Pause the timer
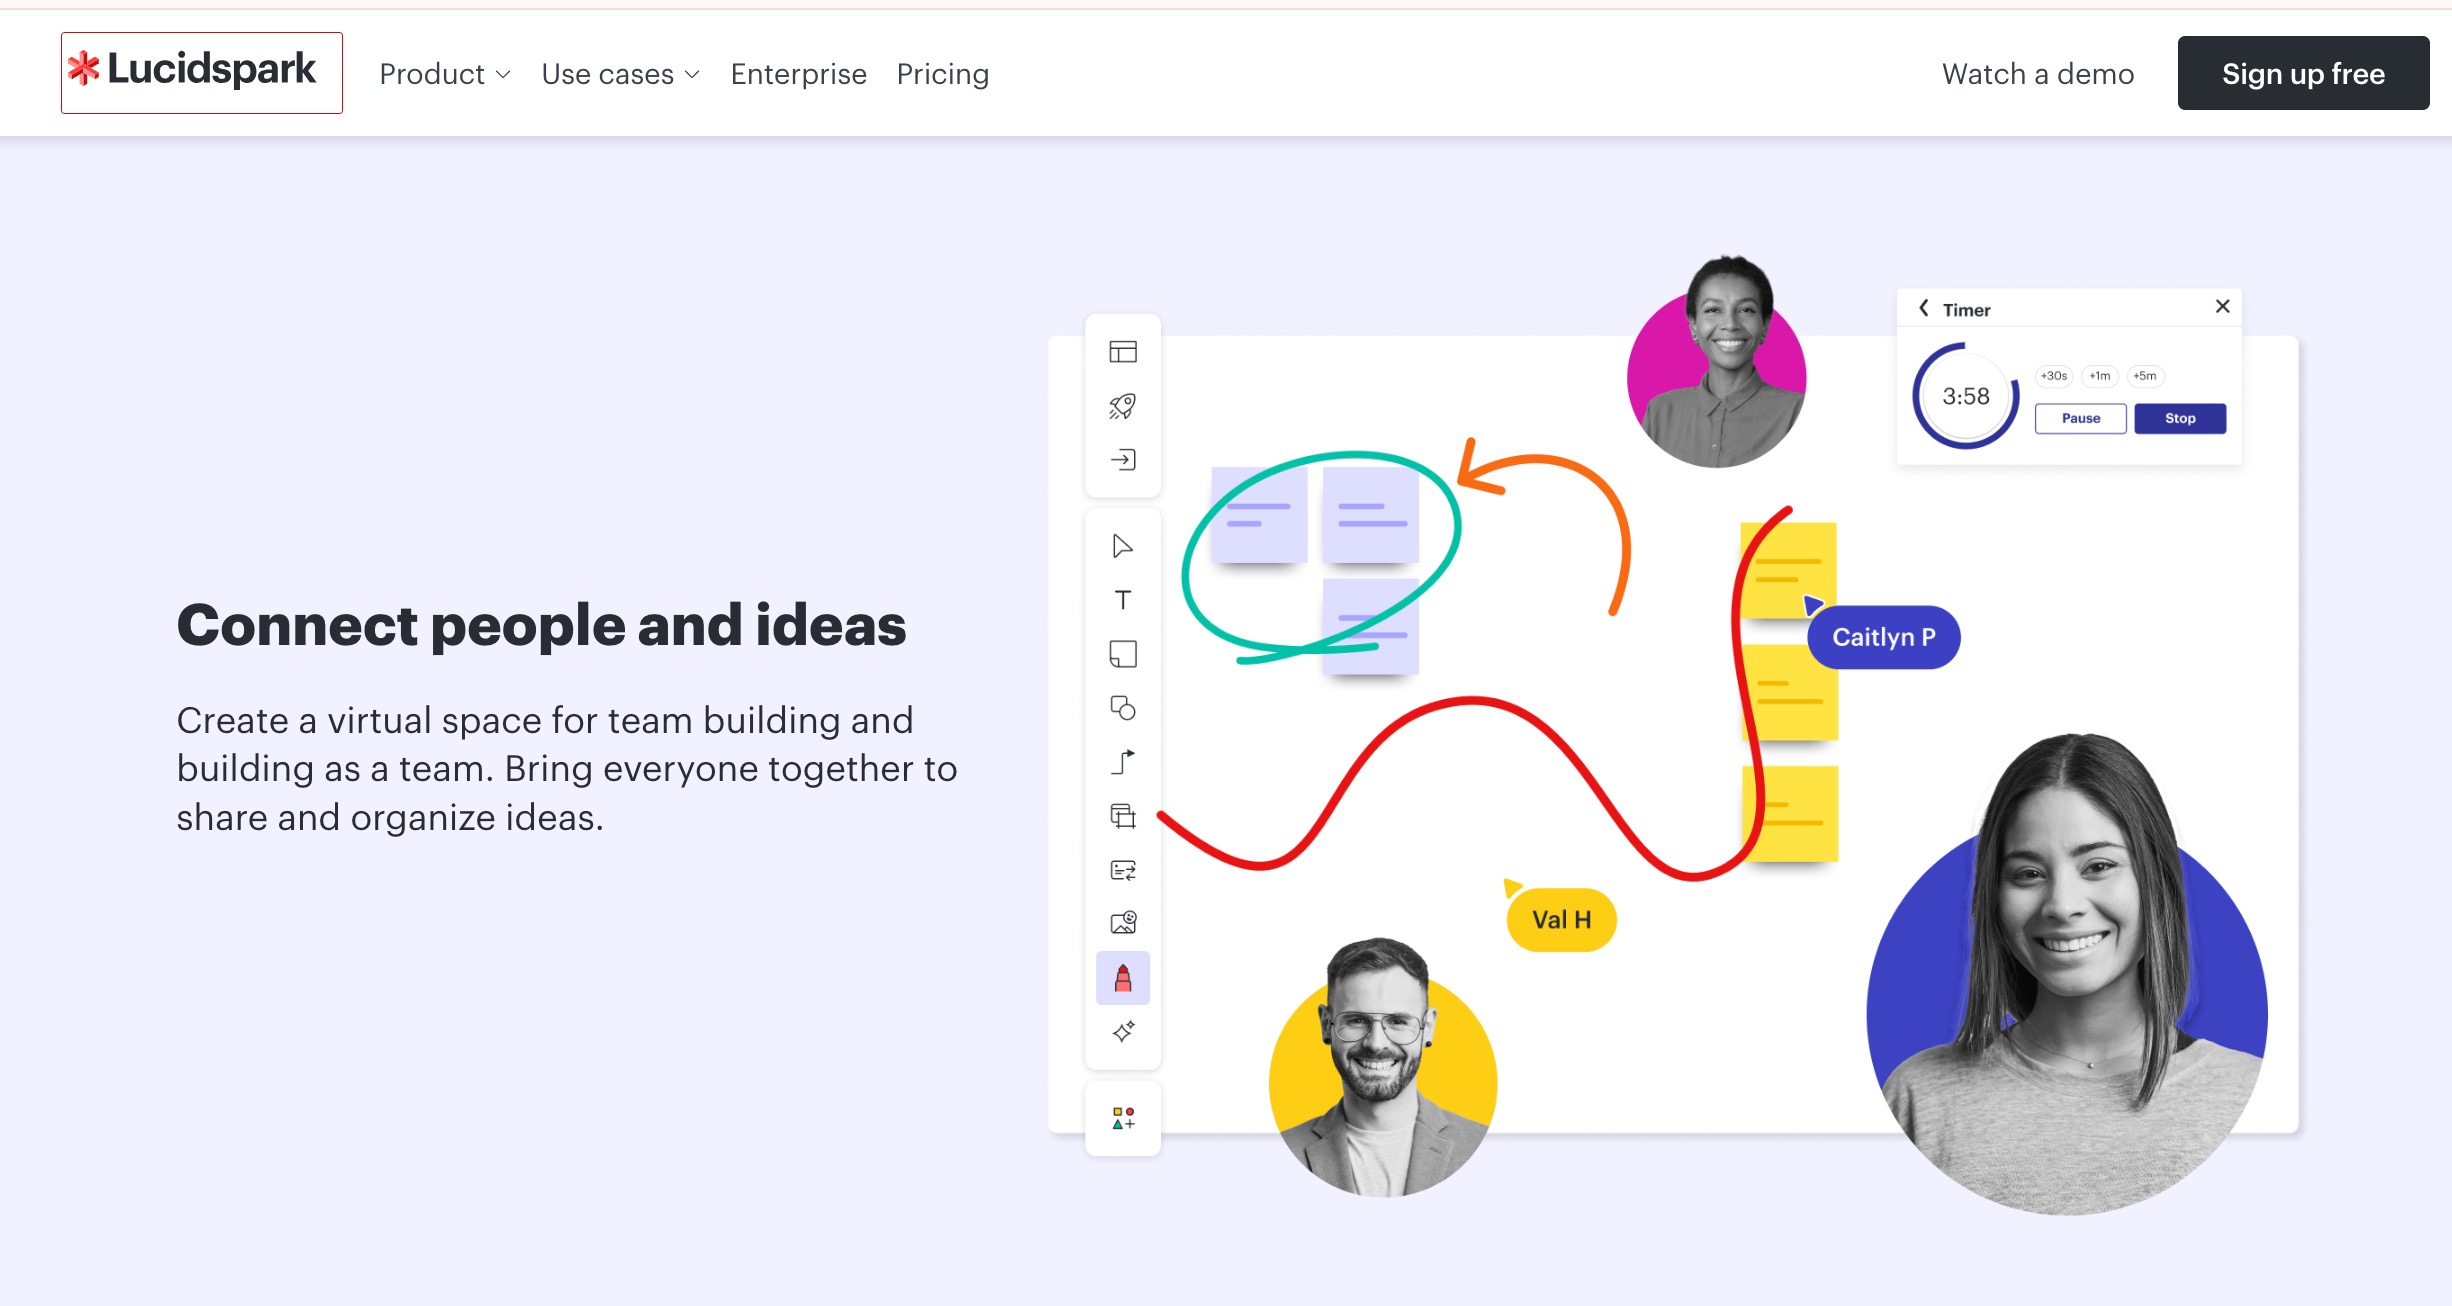This screenshot has height=1306, width=2452. click(2080, 419)
